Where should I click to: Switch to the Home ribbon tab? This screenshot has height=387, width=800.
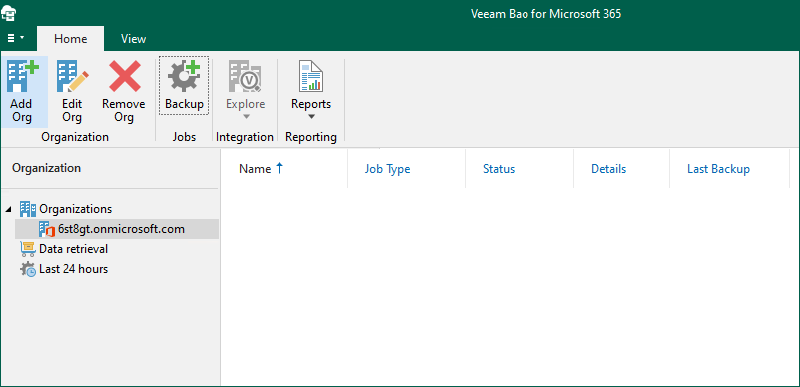point(70,39)
